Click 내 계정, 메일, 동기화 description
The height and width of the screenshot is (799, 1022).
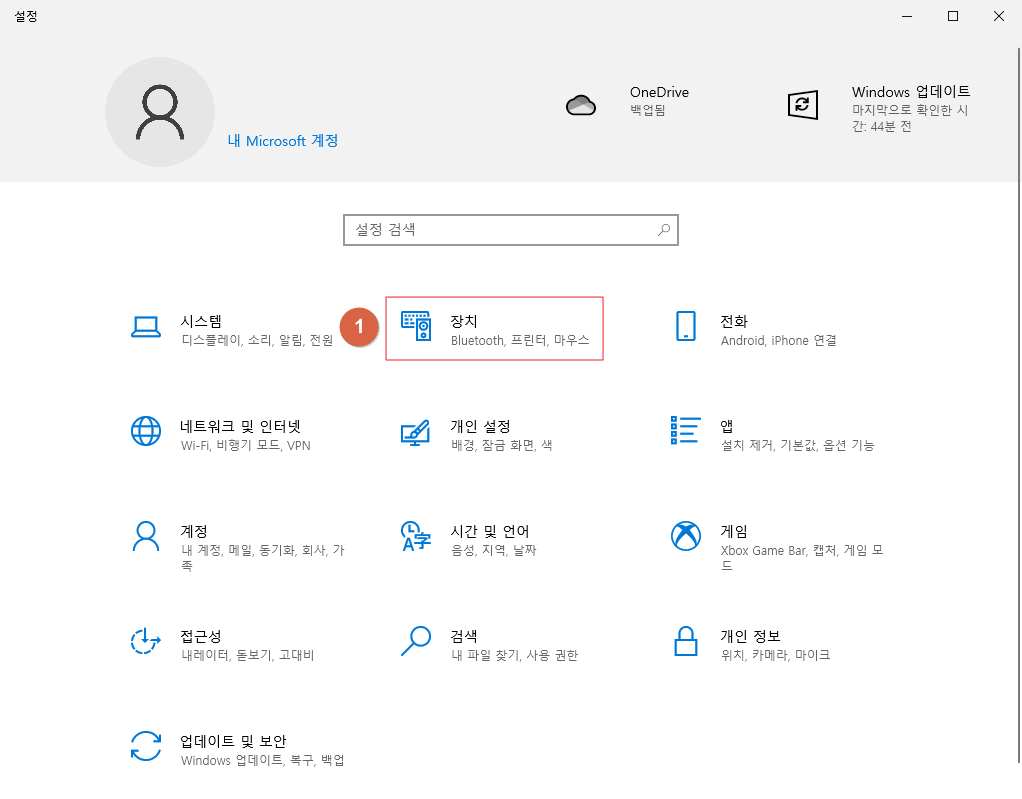point(263,558)
